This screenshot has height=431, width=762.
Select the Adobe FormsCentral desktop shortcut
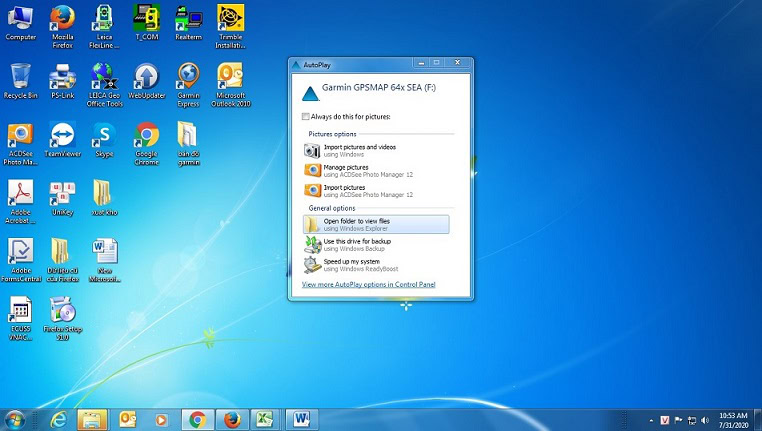(x=20, y=260)
